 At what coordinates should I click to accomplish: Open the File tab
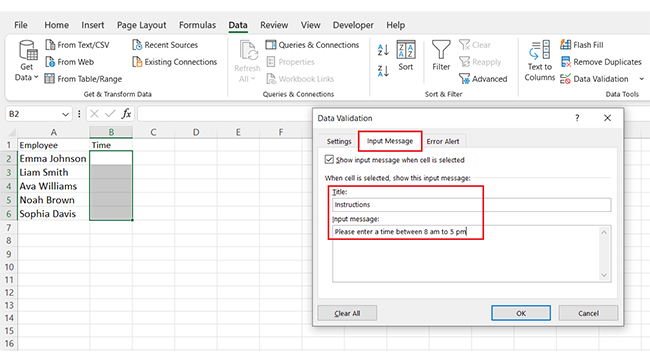coord(21,25)
